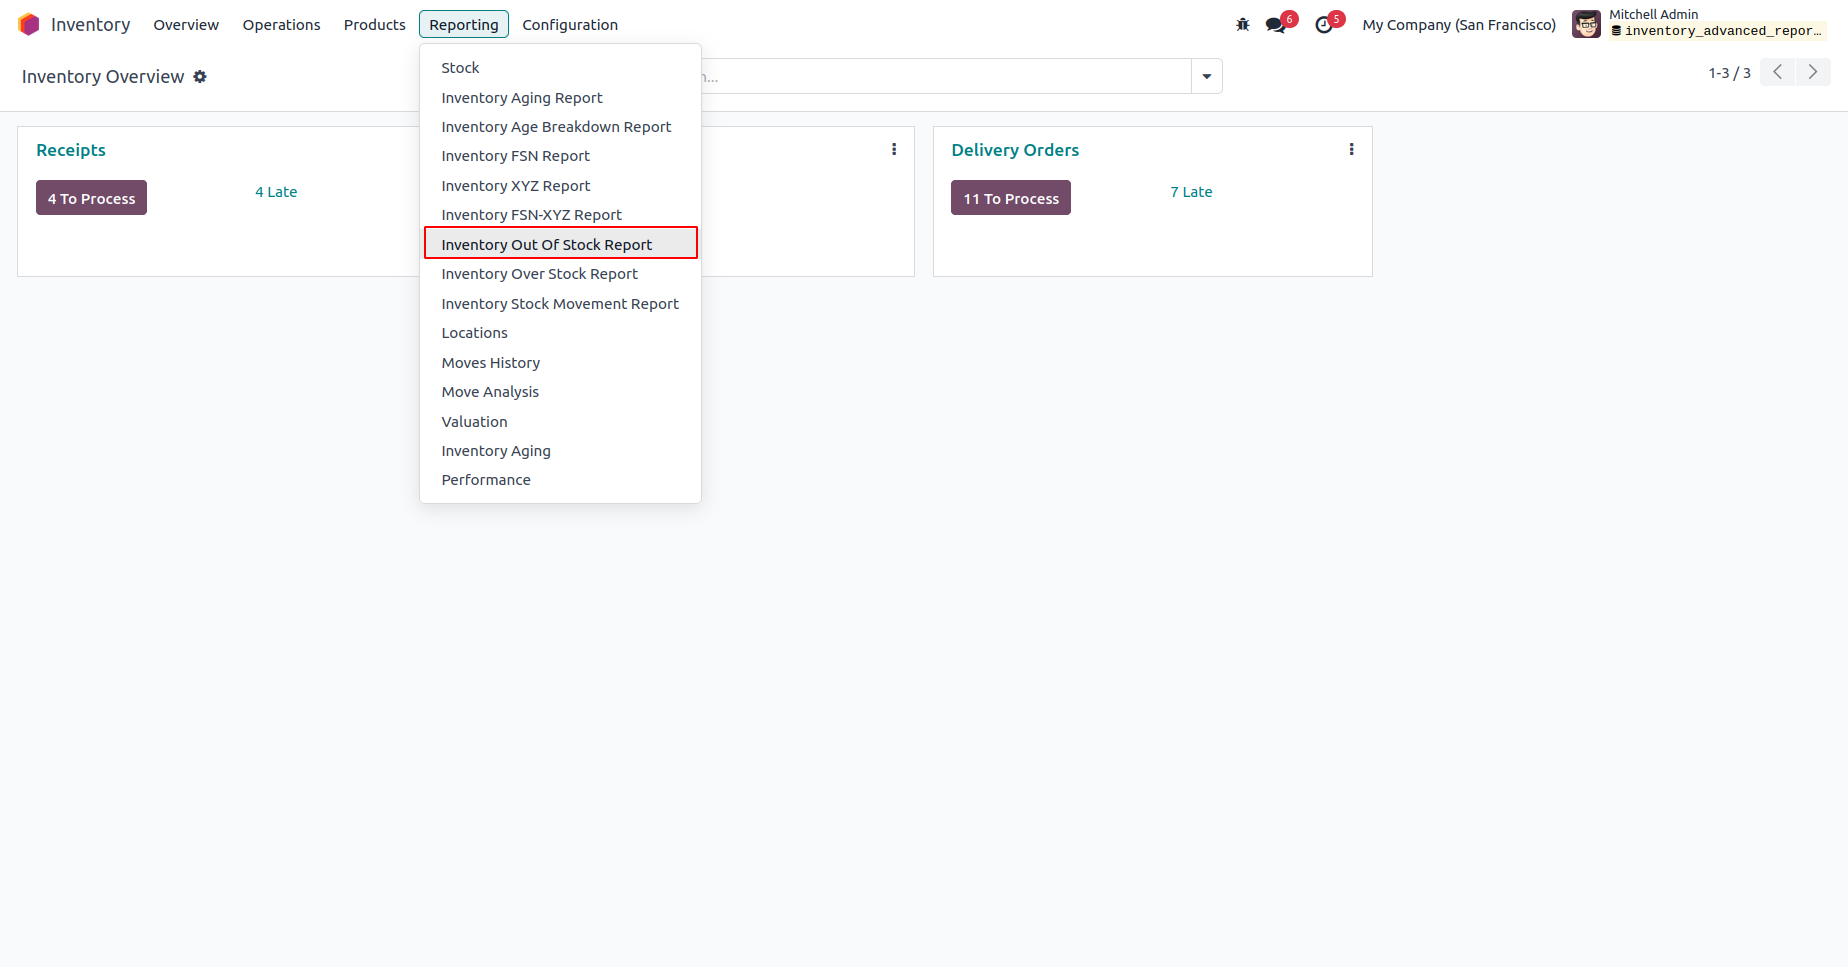The height and width of the screenshot is (967, 1848).
Task: Open Inventory Aging Report
Action: tap(560, 98)
